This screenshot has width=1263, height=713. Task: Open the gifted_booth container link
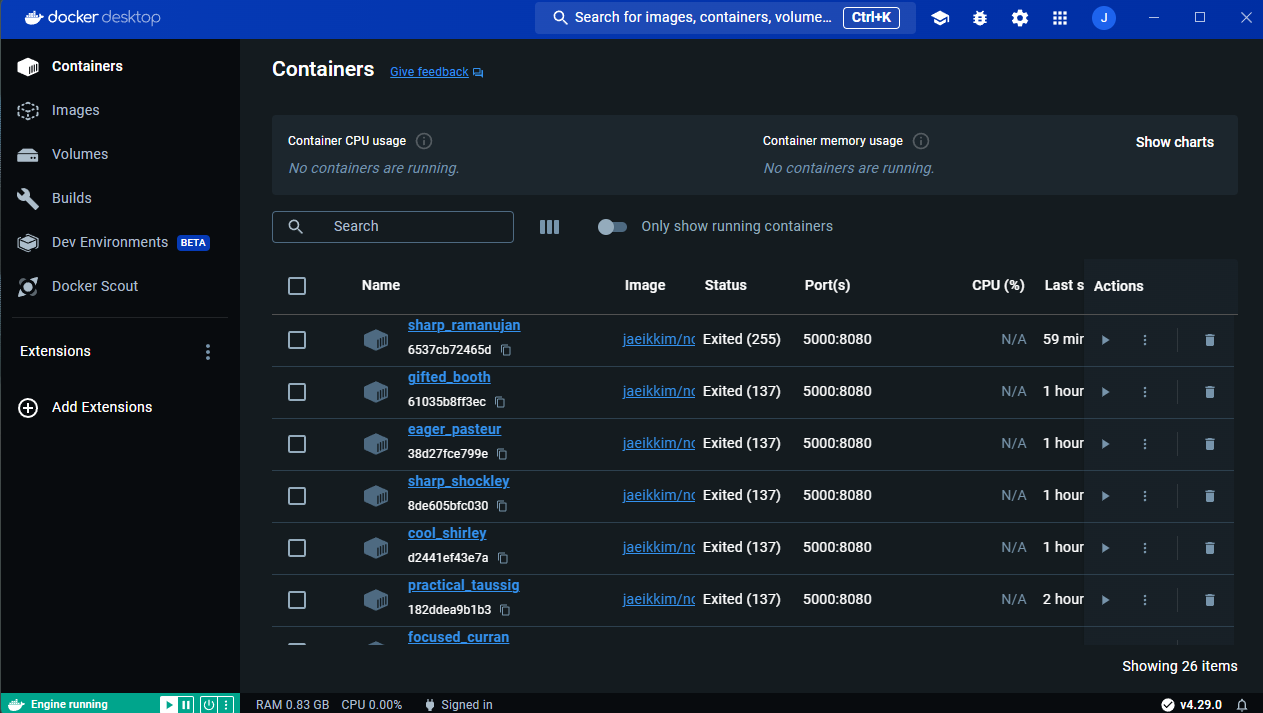click(x=449, y=377)
